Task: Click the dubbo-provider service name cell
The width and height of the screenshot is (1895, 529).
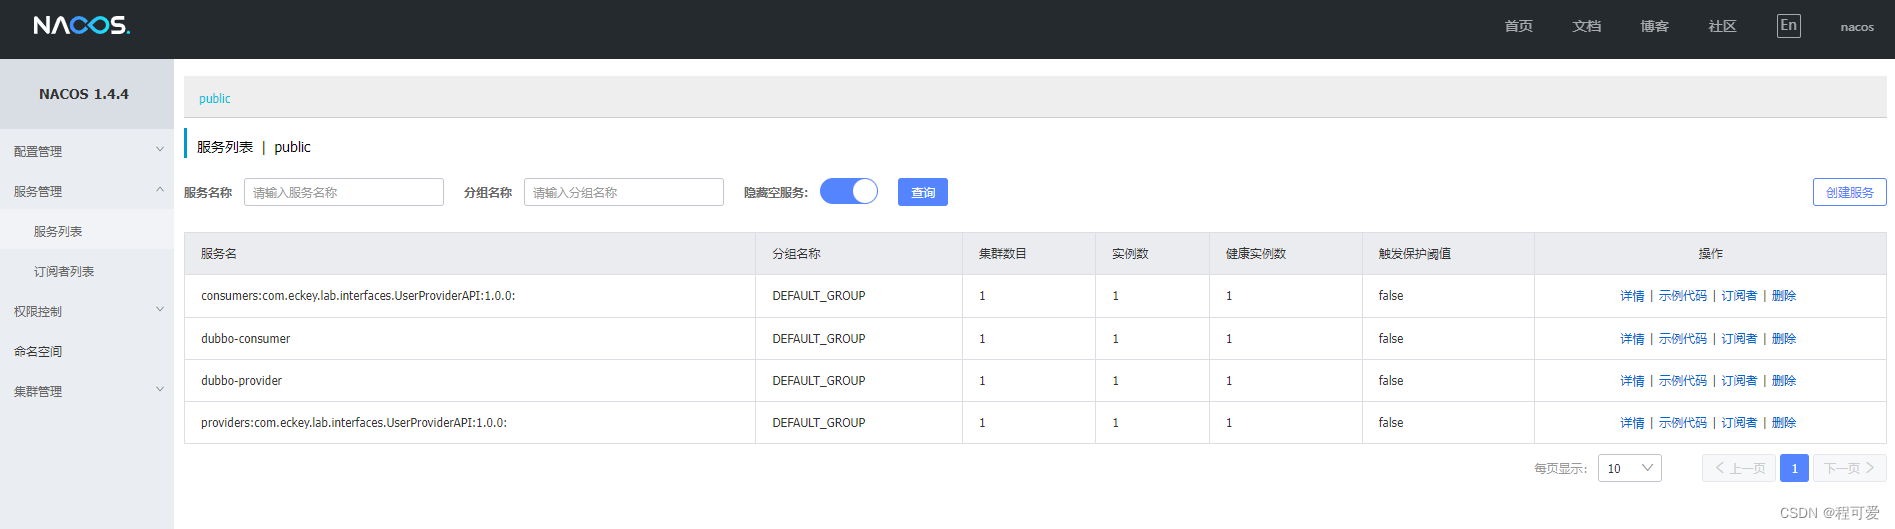Action: tap(470, 381)
